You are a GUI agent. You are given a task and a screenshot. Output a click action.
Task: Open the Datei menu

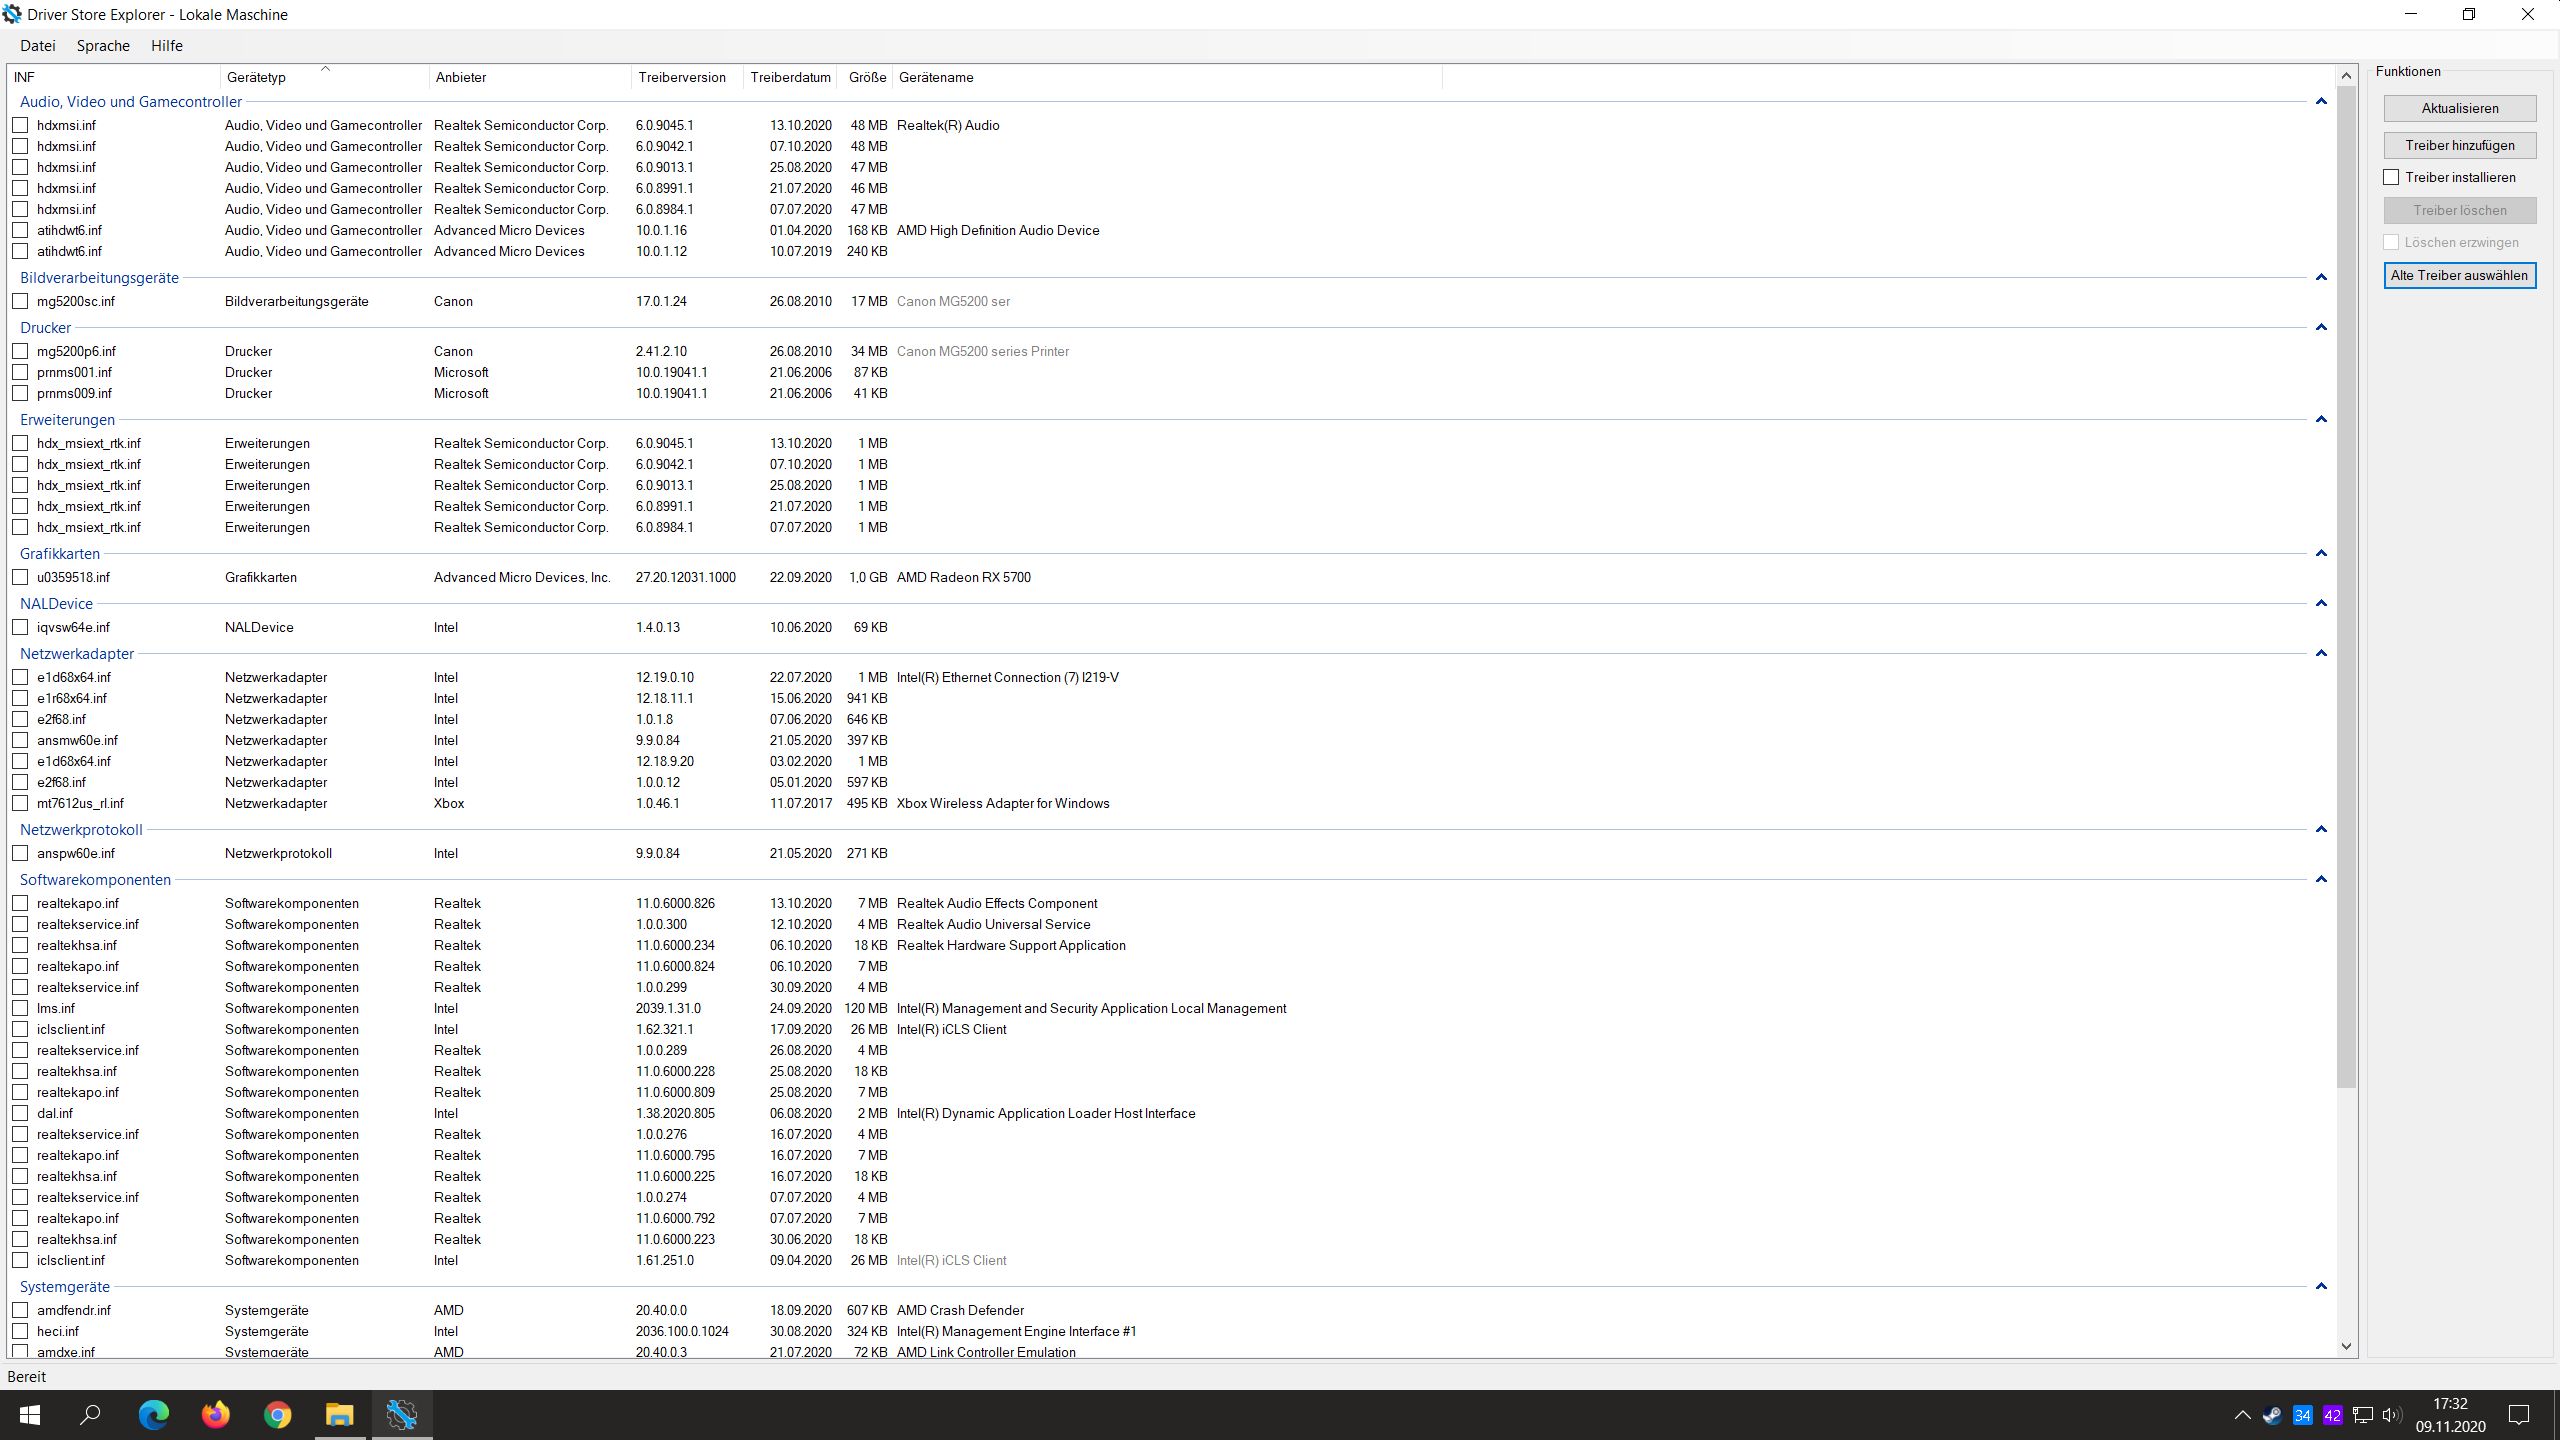pyautogui.click(x=38, y=45)
